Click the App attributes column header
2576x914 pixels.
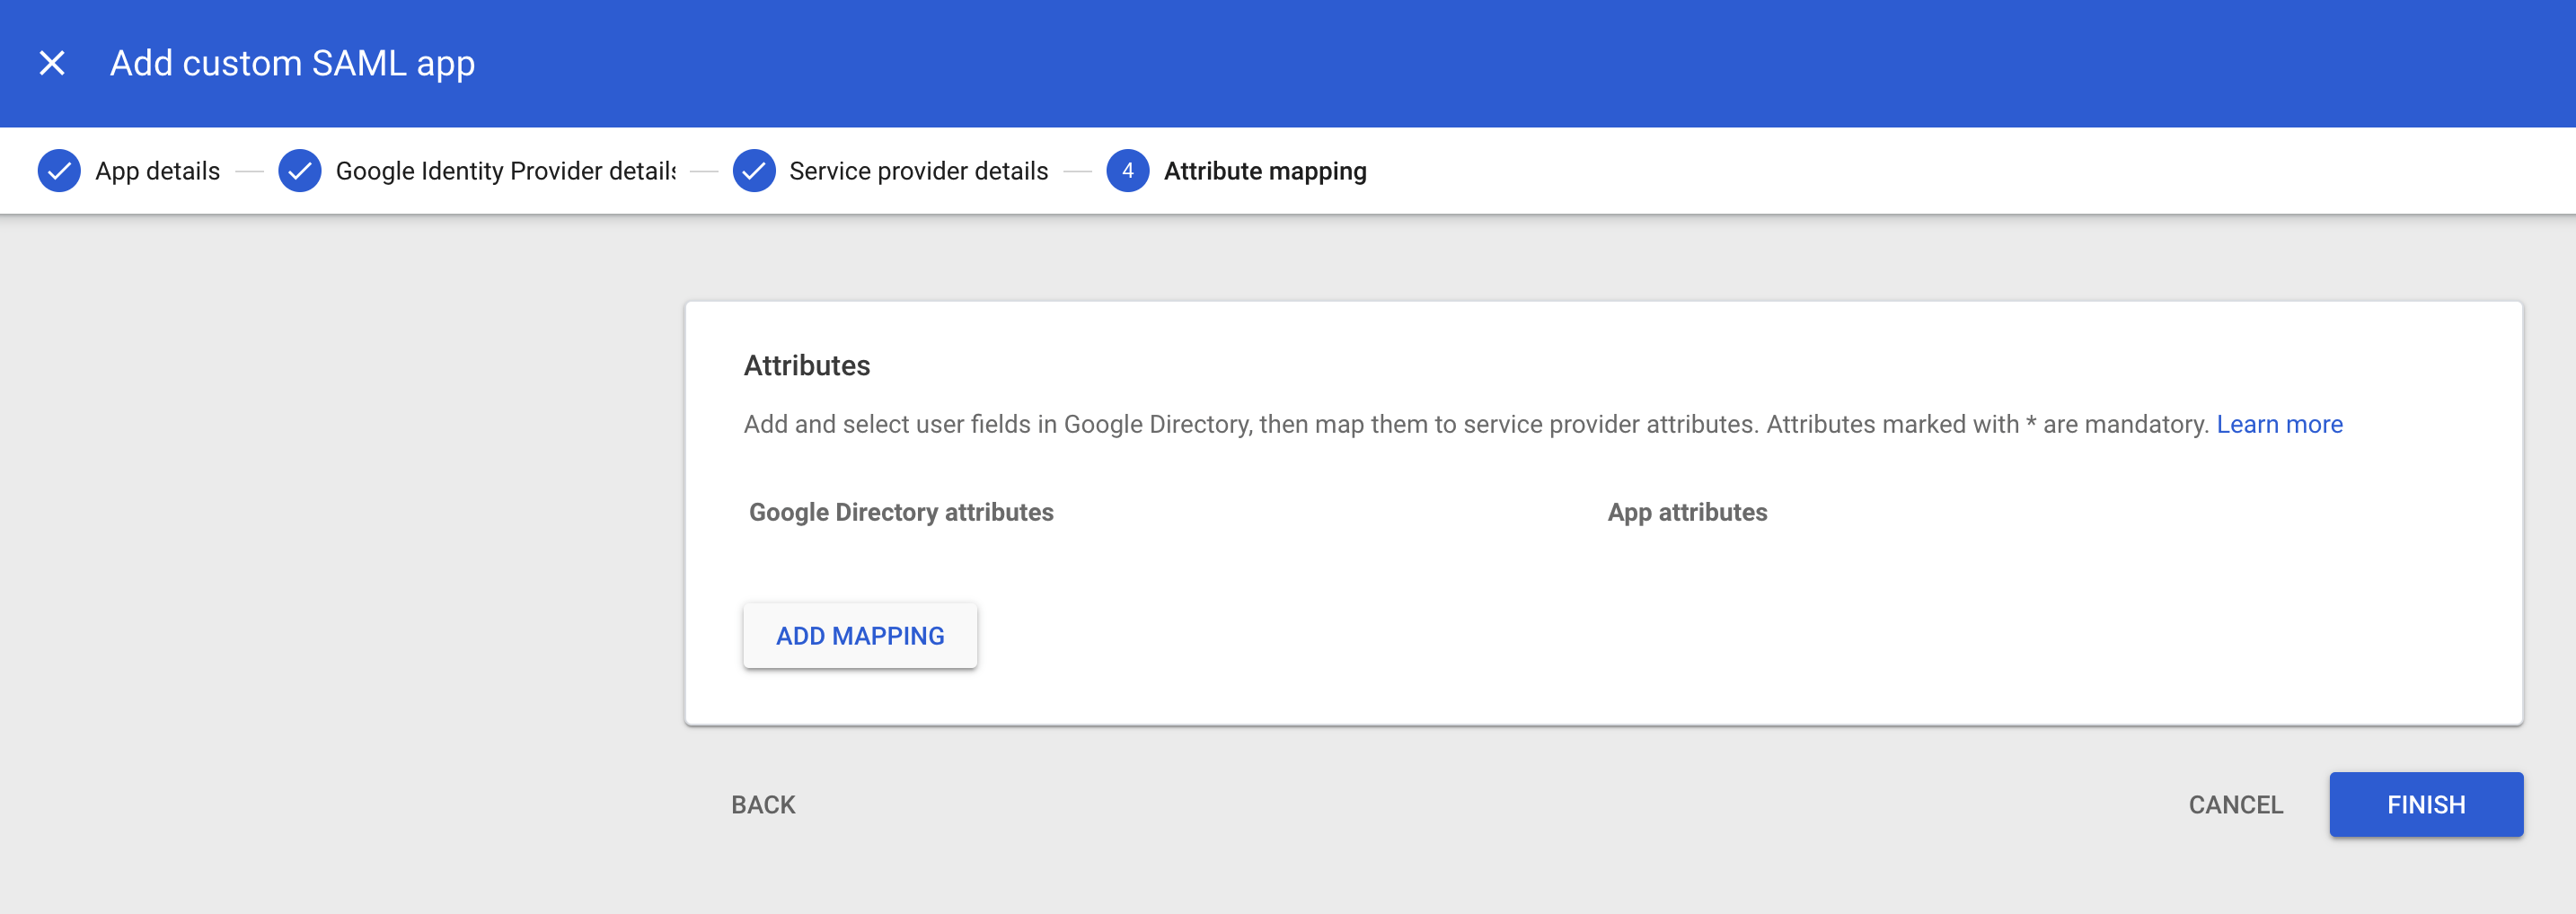(x=1687, y=512)
